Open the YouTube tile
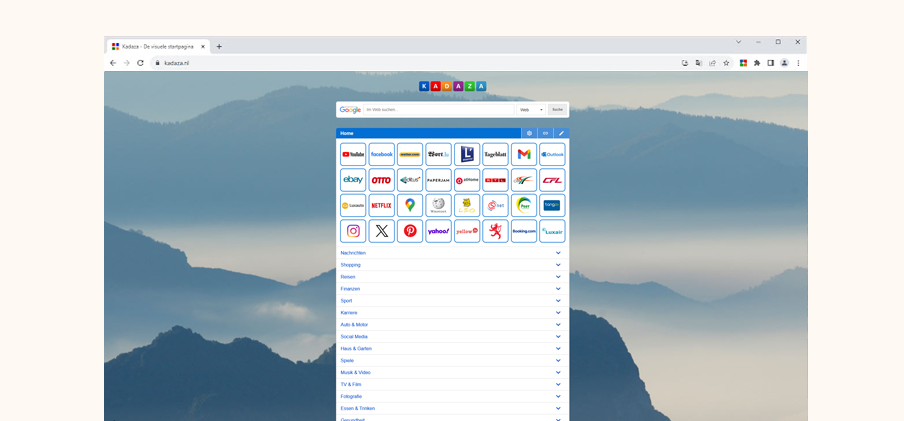Screen dimensions: 904x421 tap(353, 155)
